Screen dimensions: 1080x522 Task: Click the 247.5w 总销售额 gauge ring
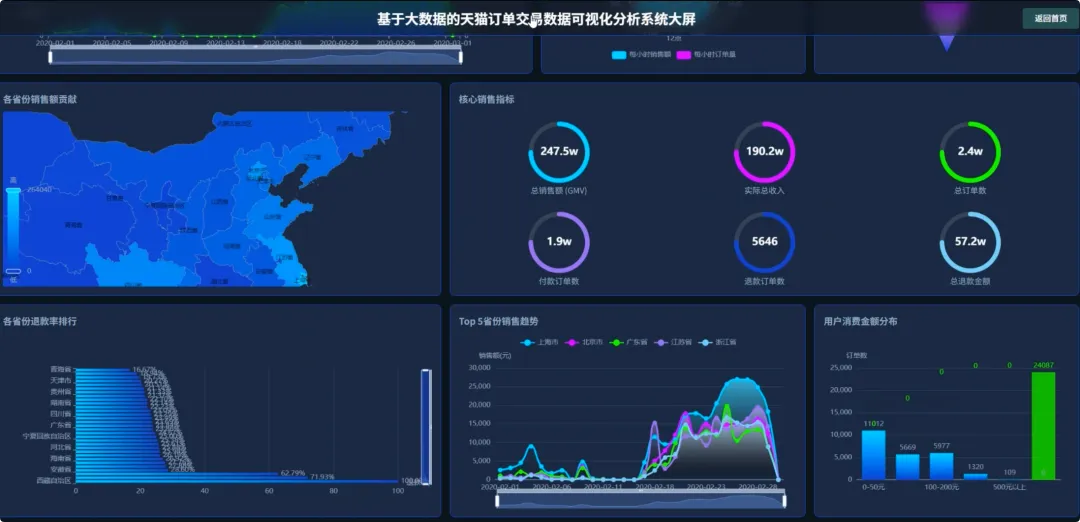[559, 152]
